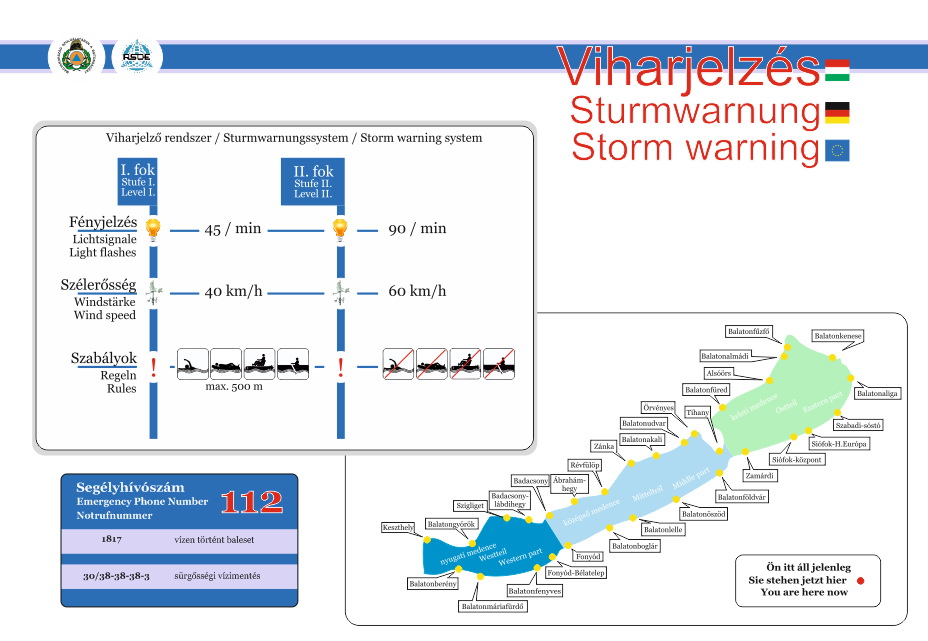Click the red 'You are here' dot
928x641 pixels.
point(860,580)
